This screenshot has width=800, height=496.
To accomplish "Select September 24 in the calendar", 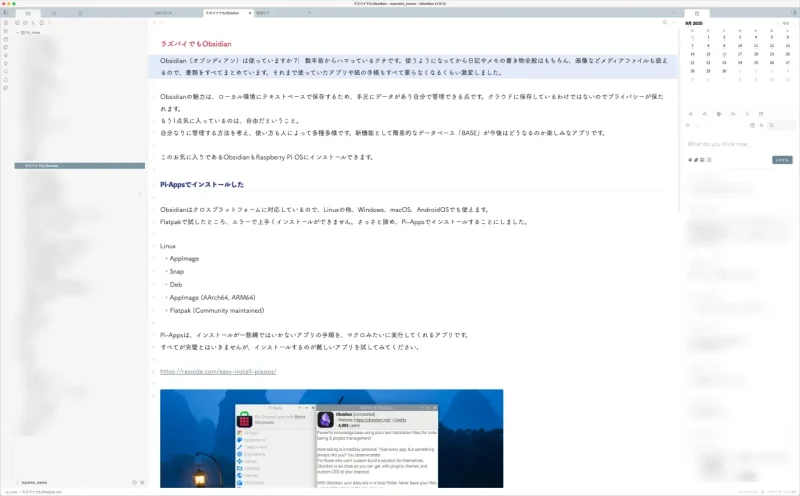I will pos(740,62).
